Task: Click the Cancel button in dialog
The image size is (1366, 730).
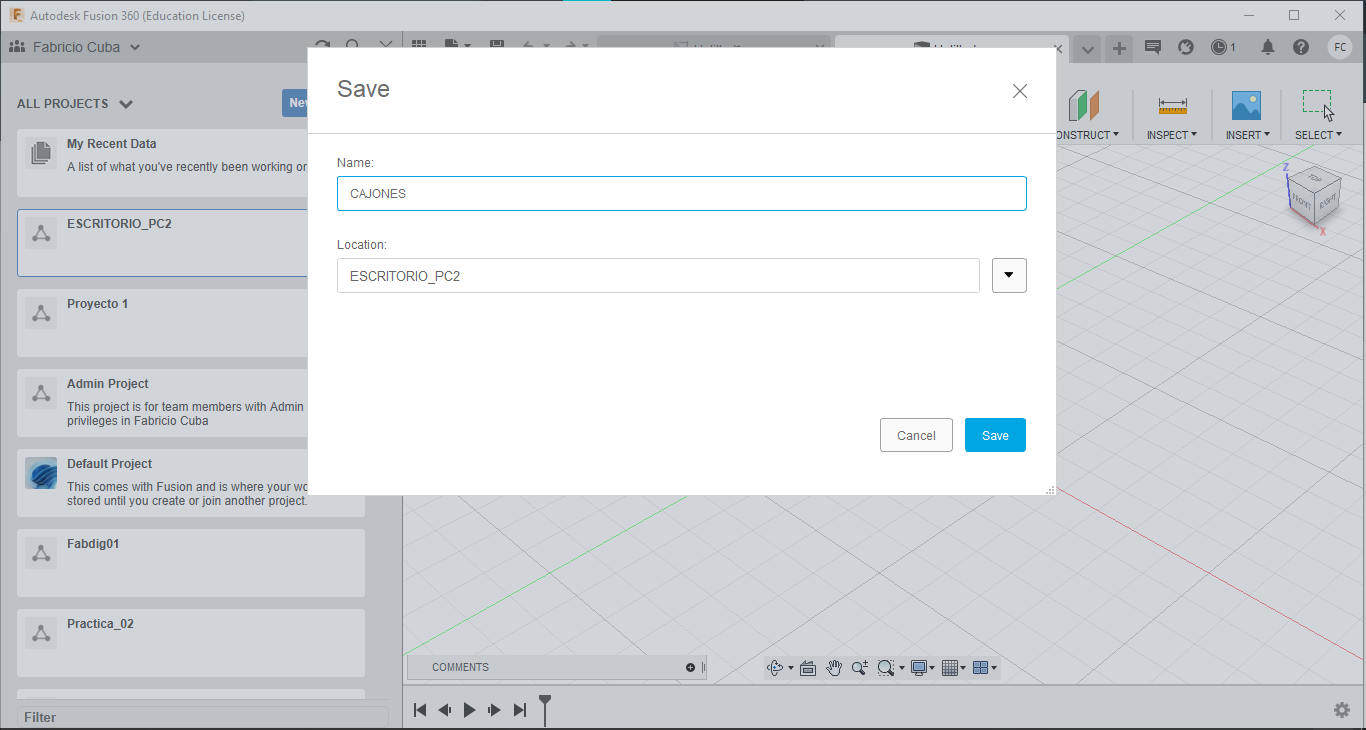Action: 916,435
